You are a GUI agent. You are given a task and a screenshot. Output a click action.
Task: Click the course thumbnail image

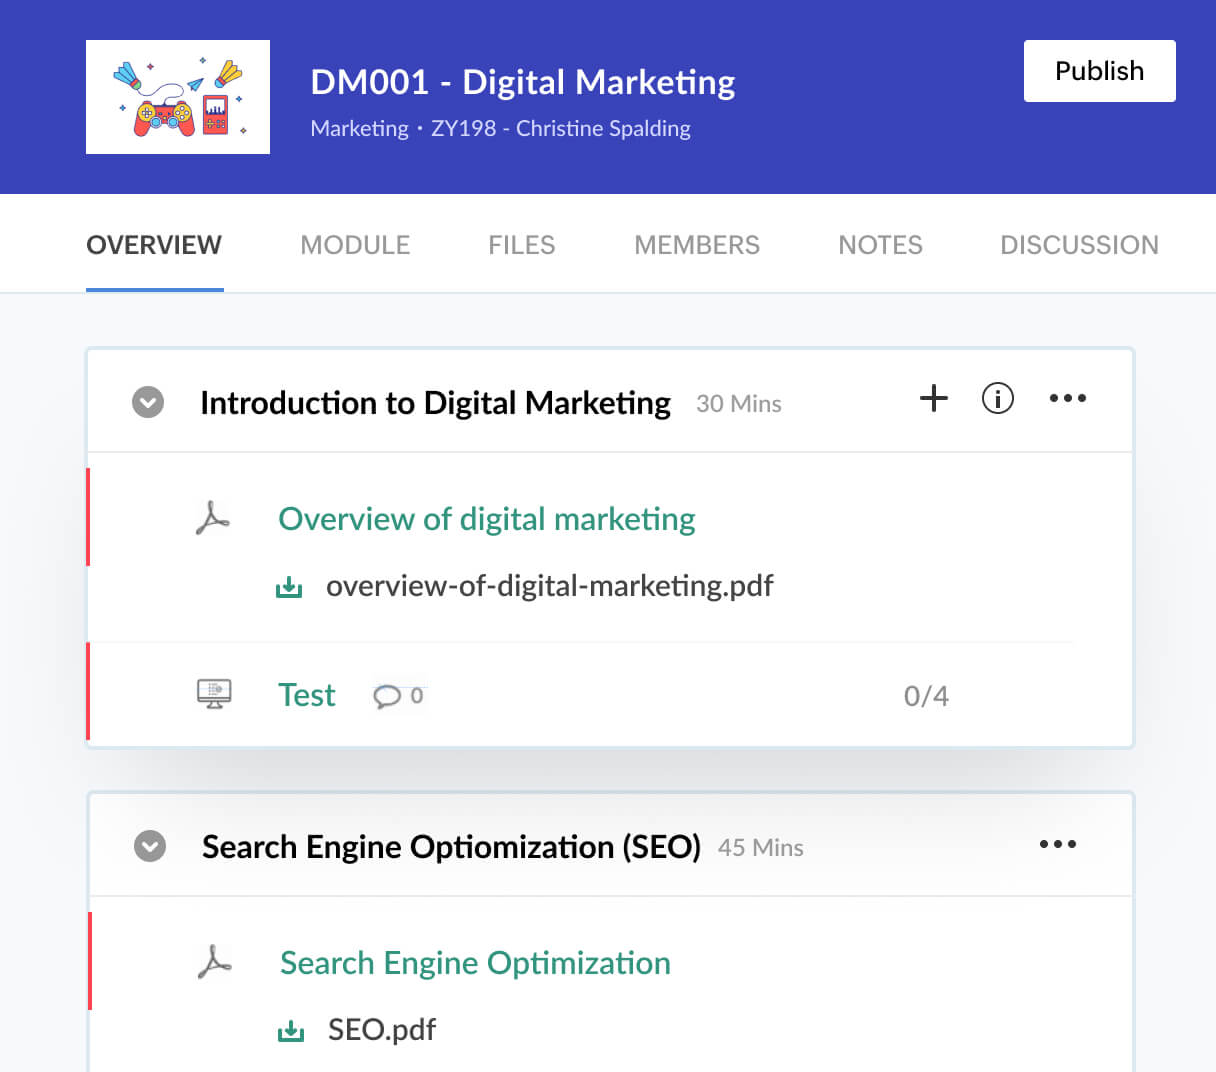178,97
